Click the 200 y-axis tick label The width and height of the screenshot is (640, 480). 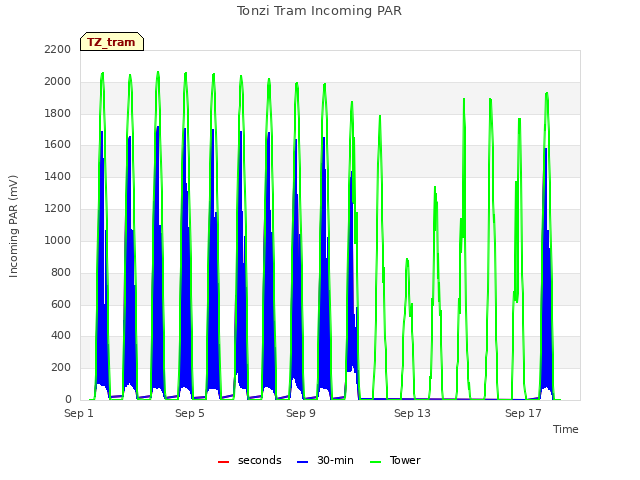[61, 367]
